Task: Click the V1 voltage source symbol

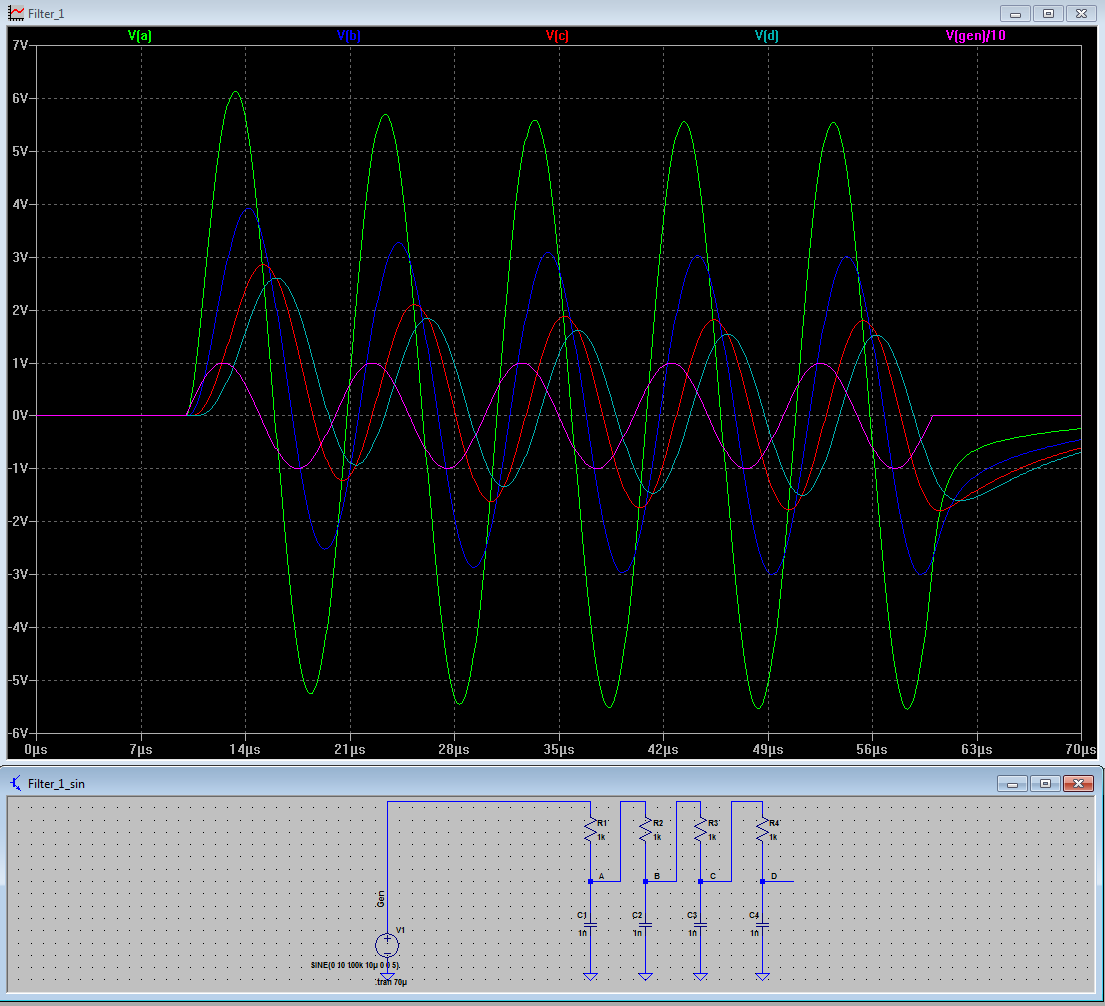Action: 387,945
